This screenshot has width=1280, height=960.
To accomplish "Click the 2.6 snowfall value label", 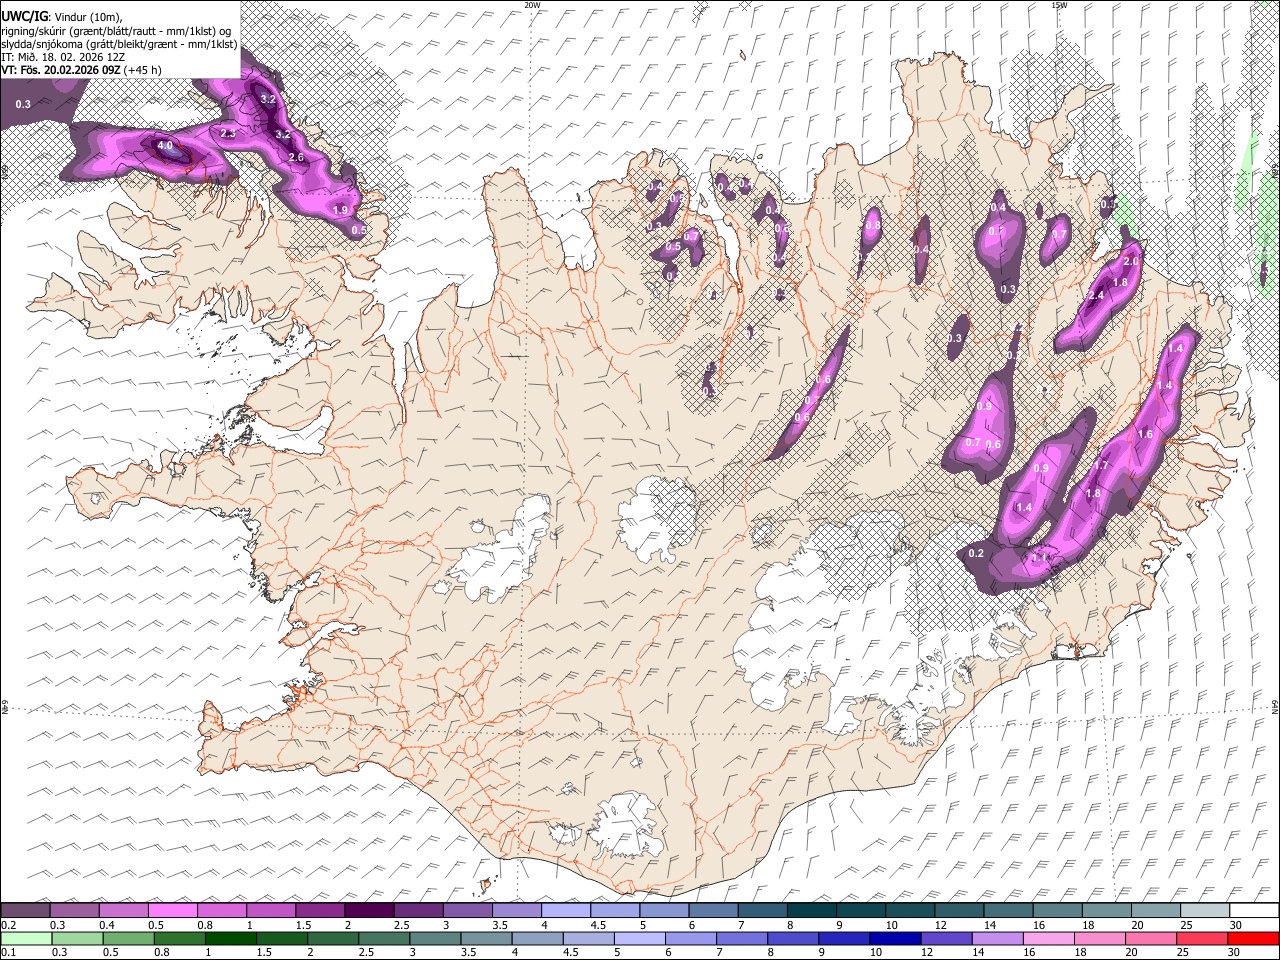I will [x=296, y=157].
